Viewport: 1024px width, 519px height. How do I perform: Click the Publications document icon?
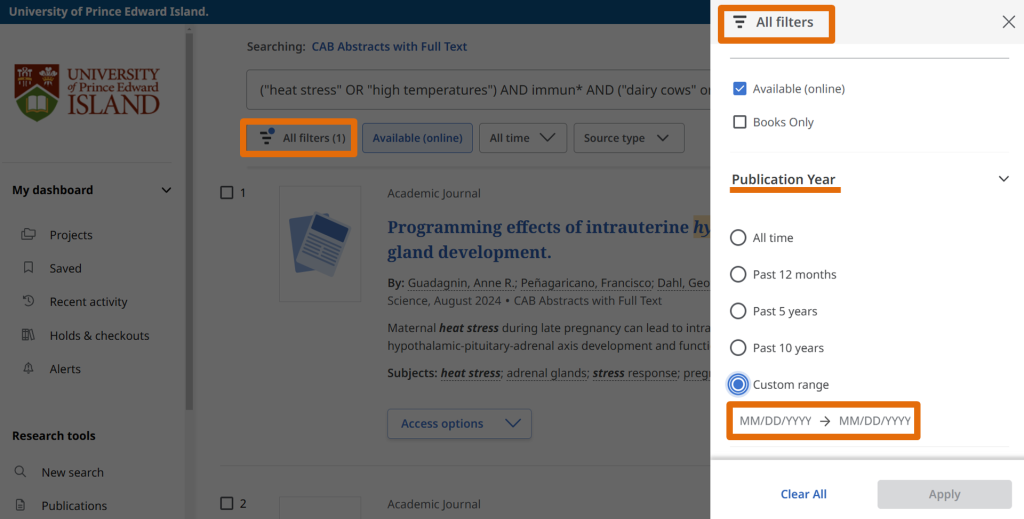(21, 506)
